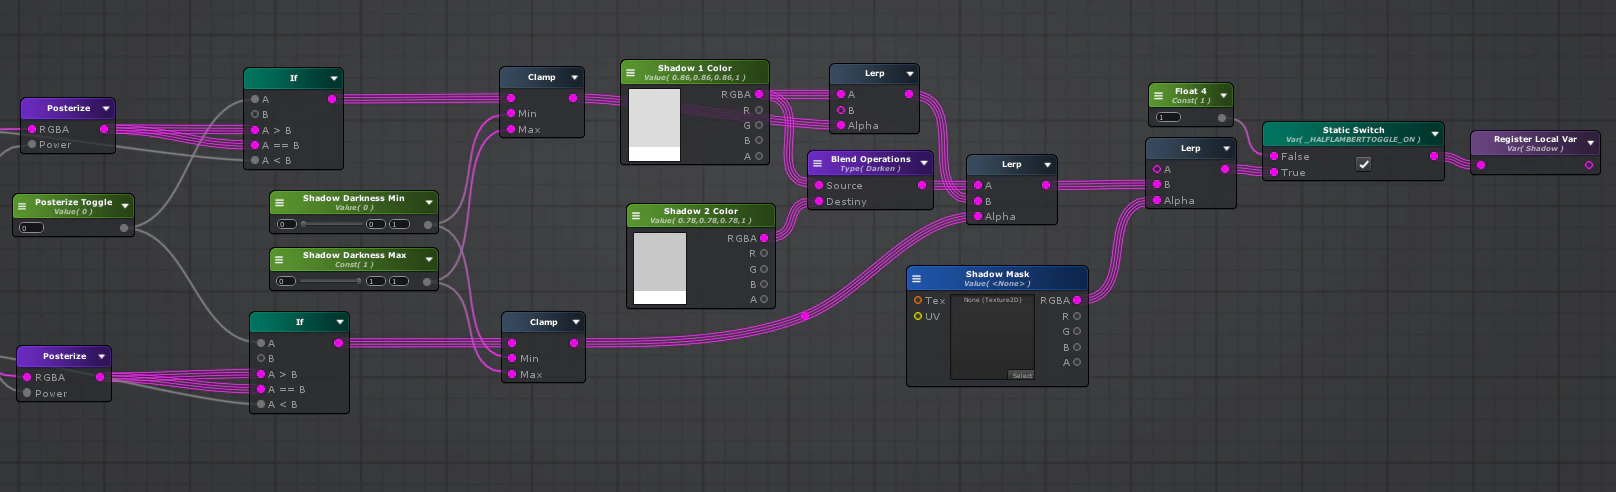This screenshot has height=492, width=1616.
Task: Click Shadow Mask UV input port
Action: [918, 316]
